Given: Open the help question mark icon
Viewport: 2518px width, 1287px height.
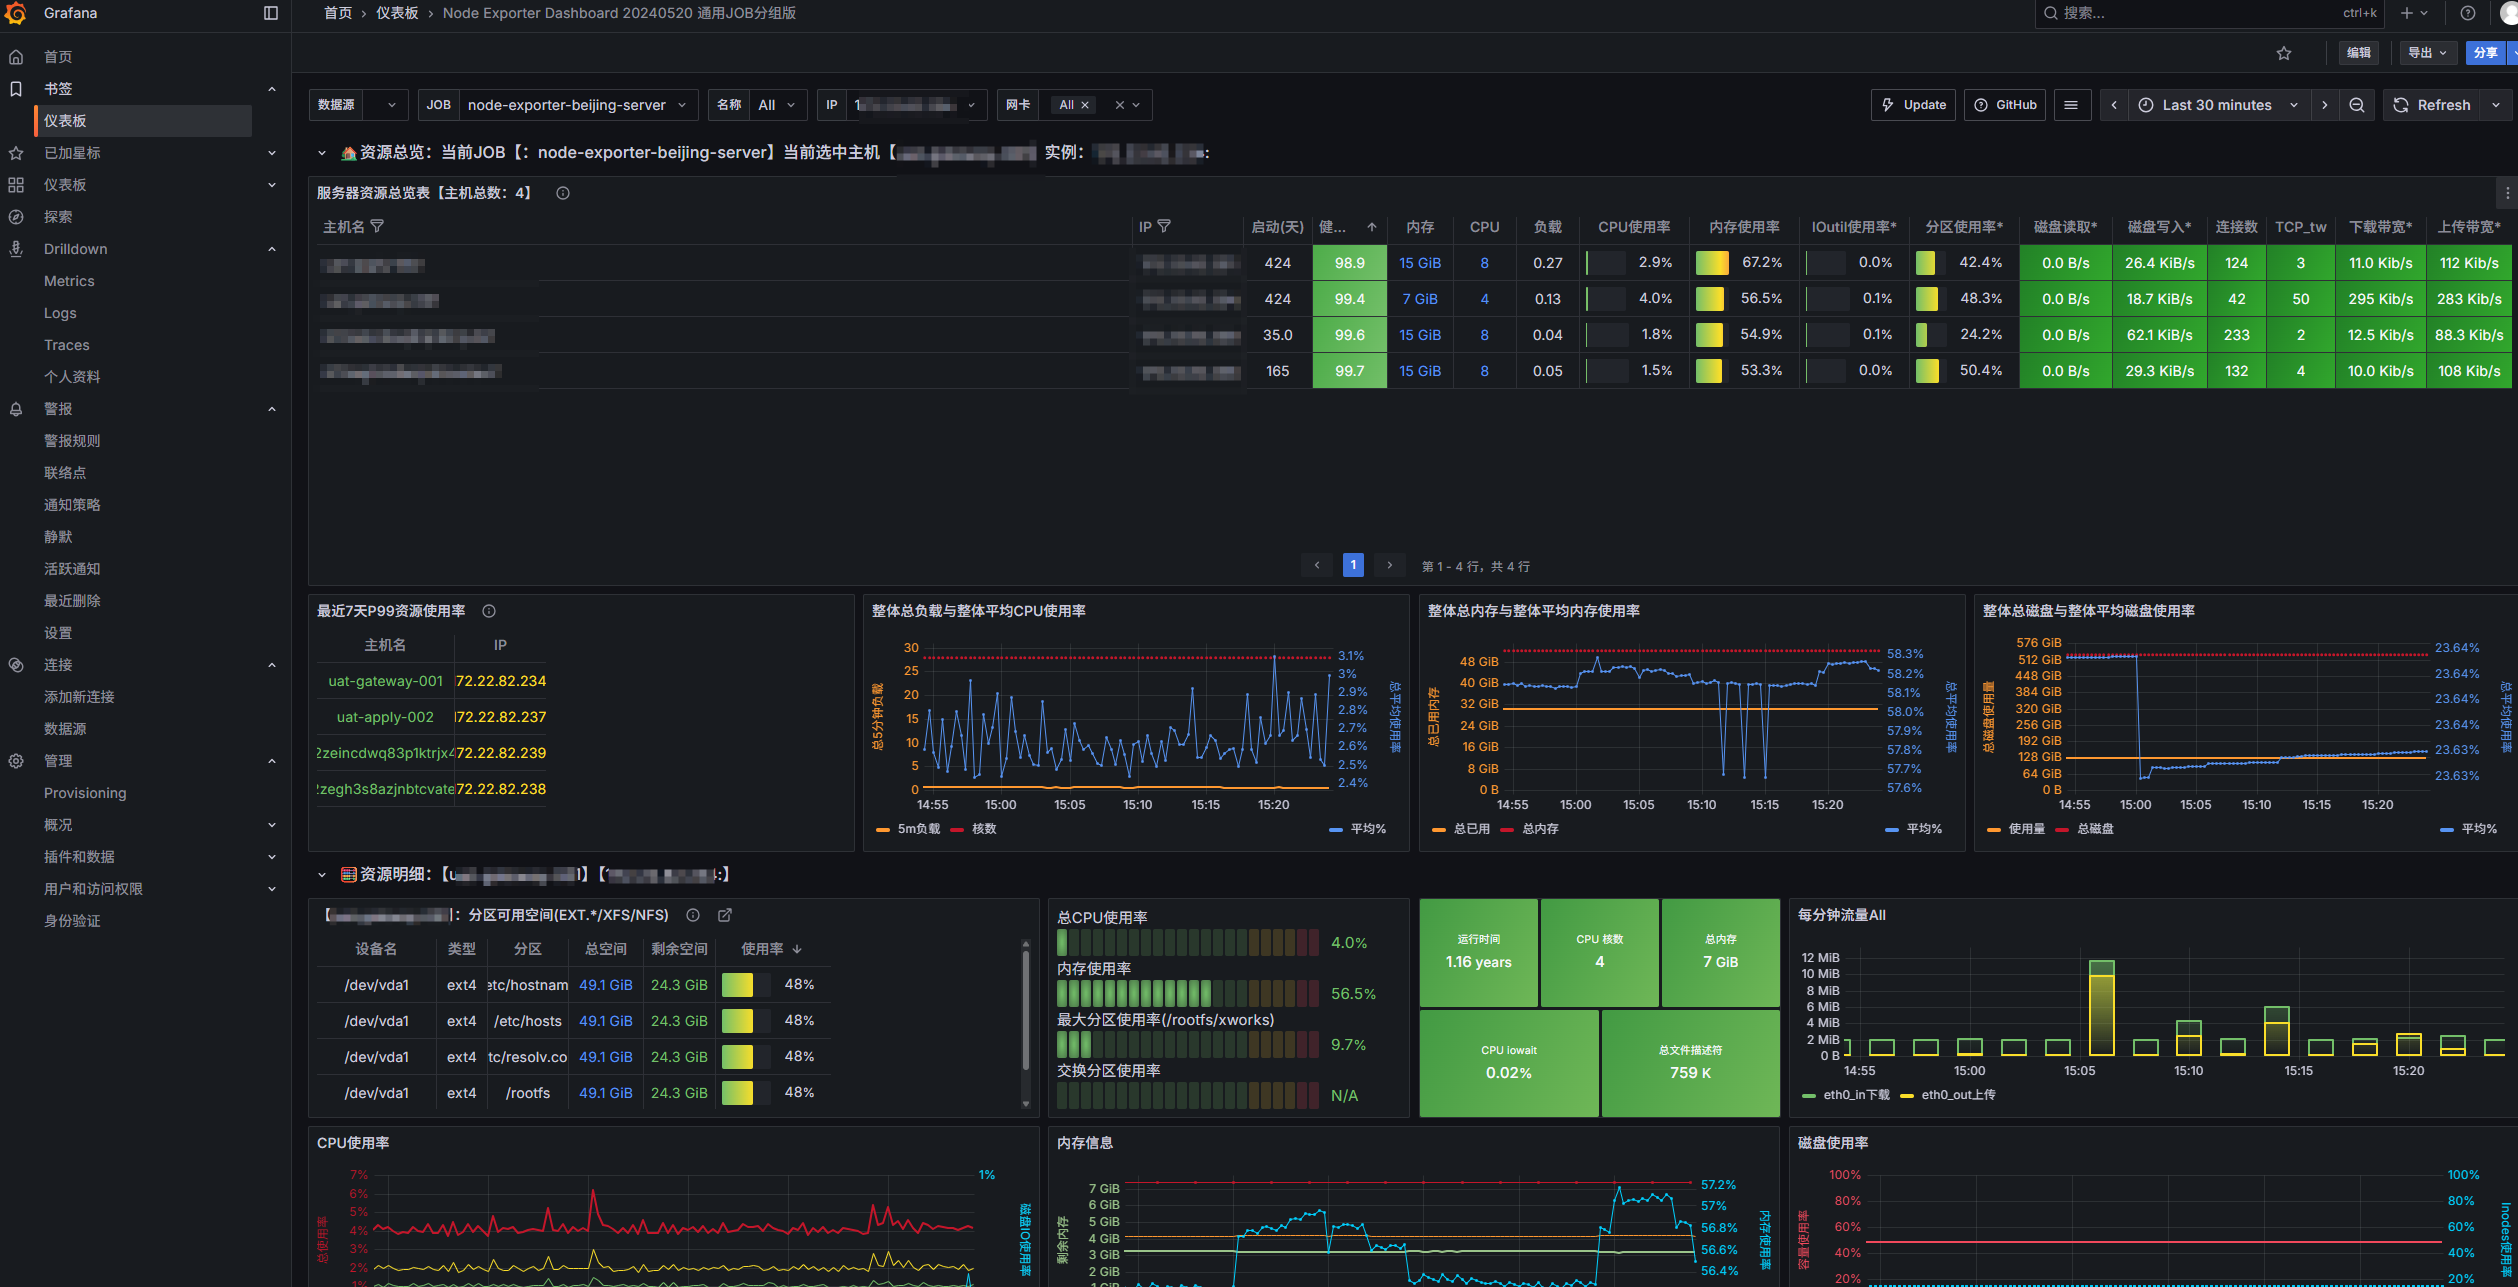Looking at the screenshot, I should click(x=2468, y=13).
